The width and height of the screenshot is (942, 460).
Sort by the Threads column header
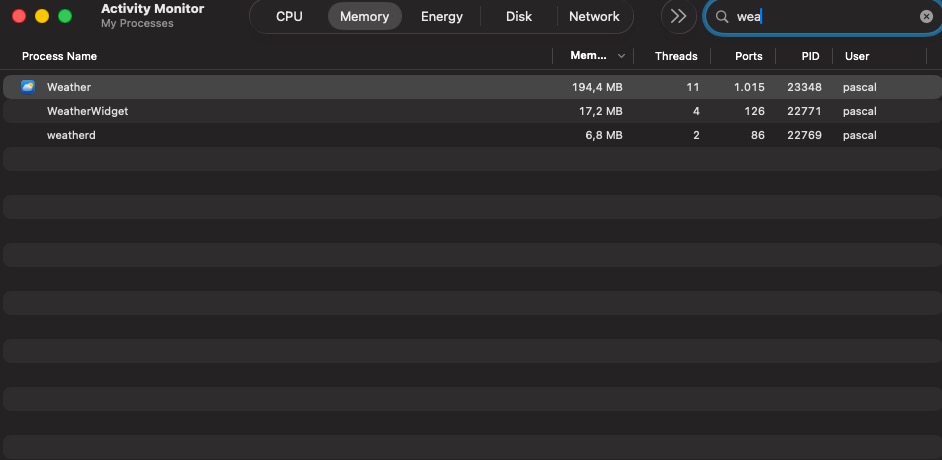(x=676, y=56)
